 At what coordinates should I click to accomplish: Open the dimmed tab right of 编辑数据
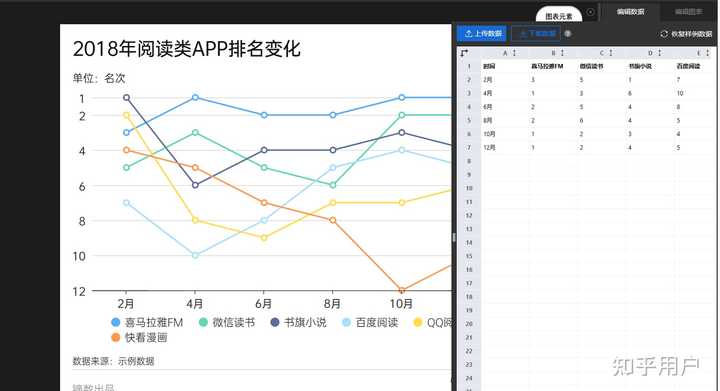point(688,11)
